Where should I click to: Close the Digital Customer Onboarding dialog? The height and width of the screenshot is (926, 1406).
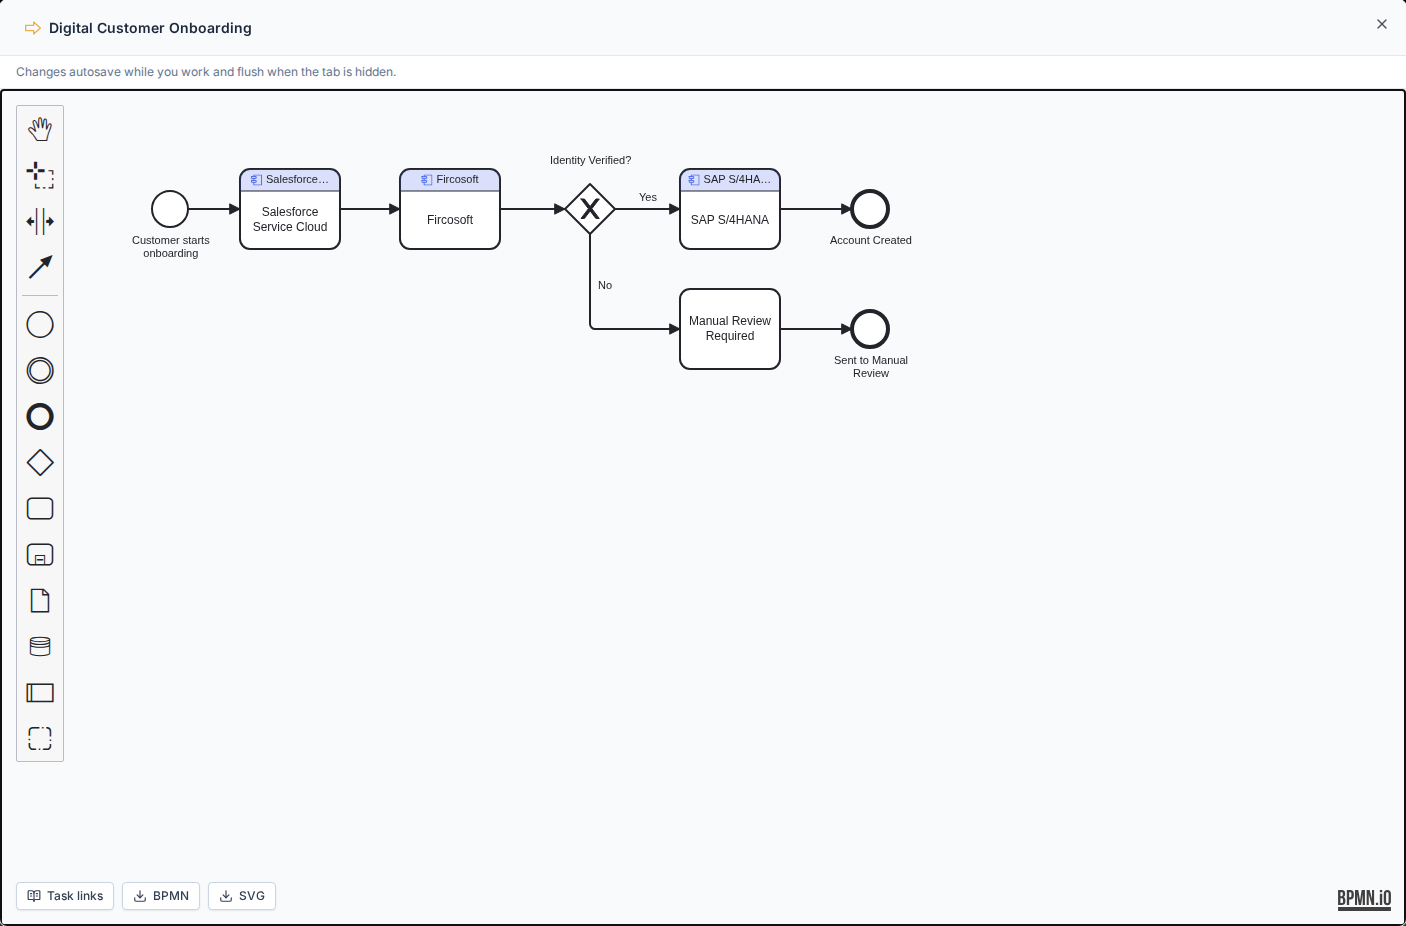point(1382,24)
